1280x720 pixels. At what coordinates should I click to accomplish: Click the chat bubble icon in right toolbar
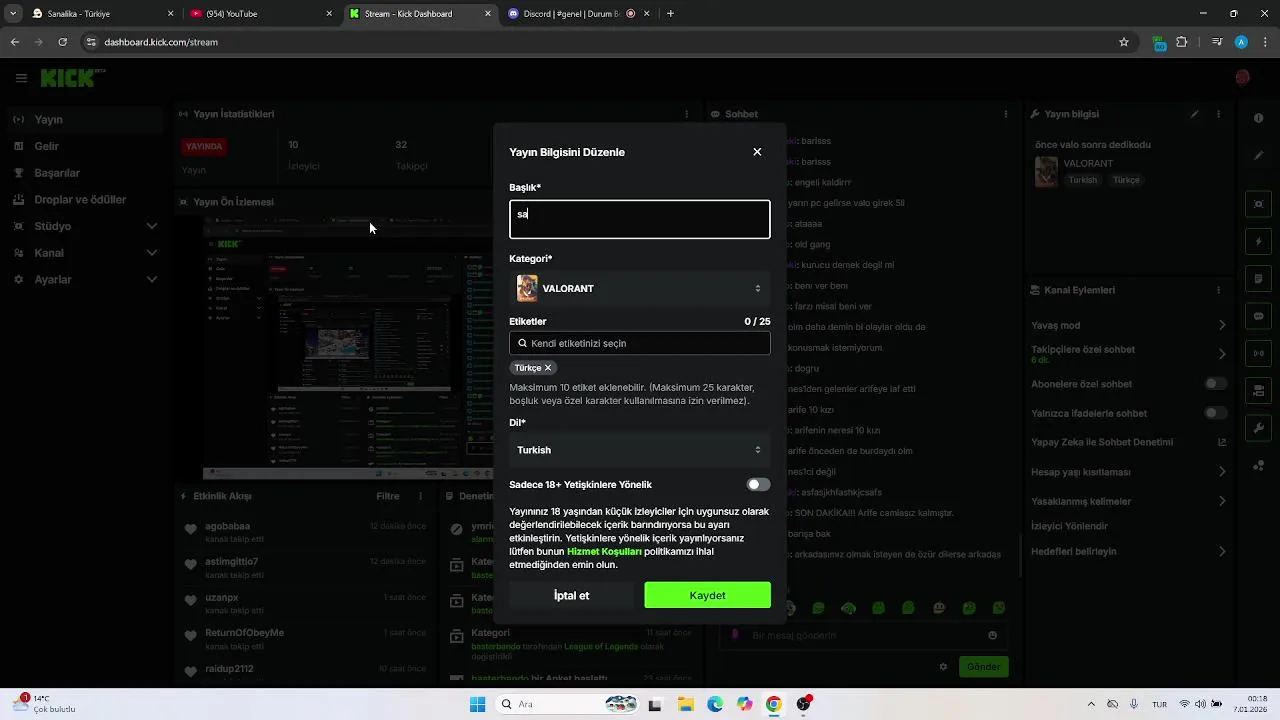[x=1258, y=316]
